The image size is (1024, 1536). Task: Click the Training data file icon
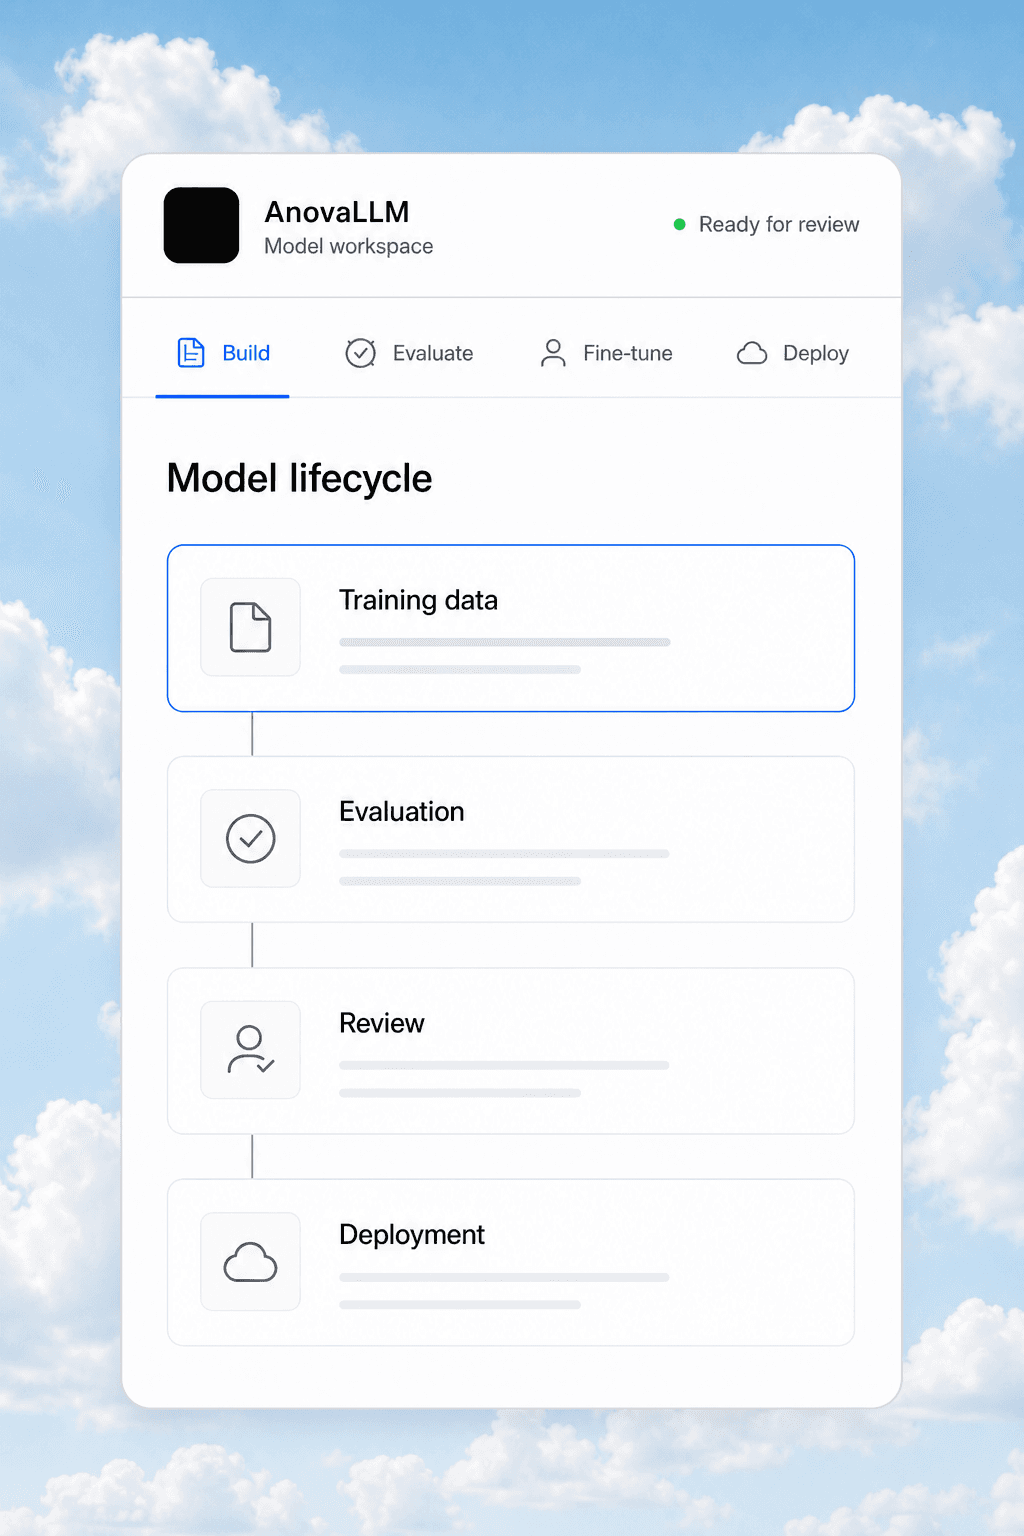pos(250,627)
